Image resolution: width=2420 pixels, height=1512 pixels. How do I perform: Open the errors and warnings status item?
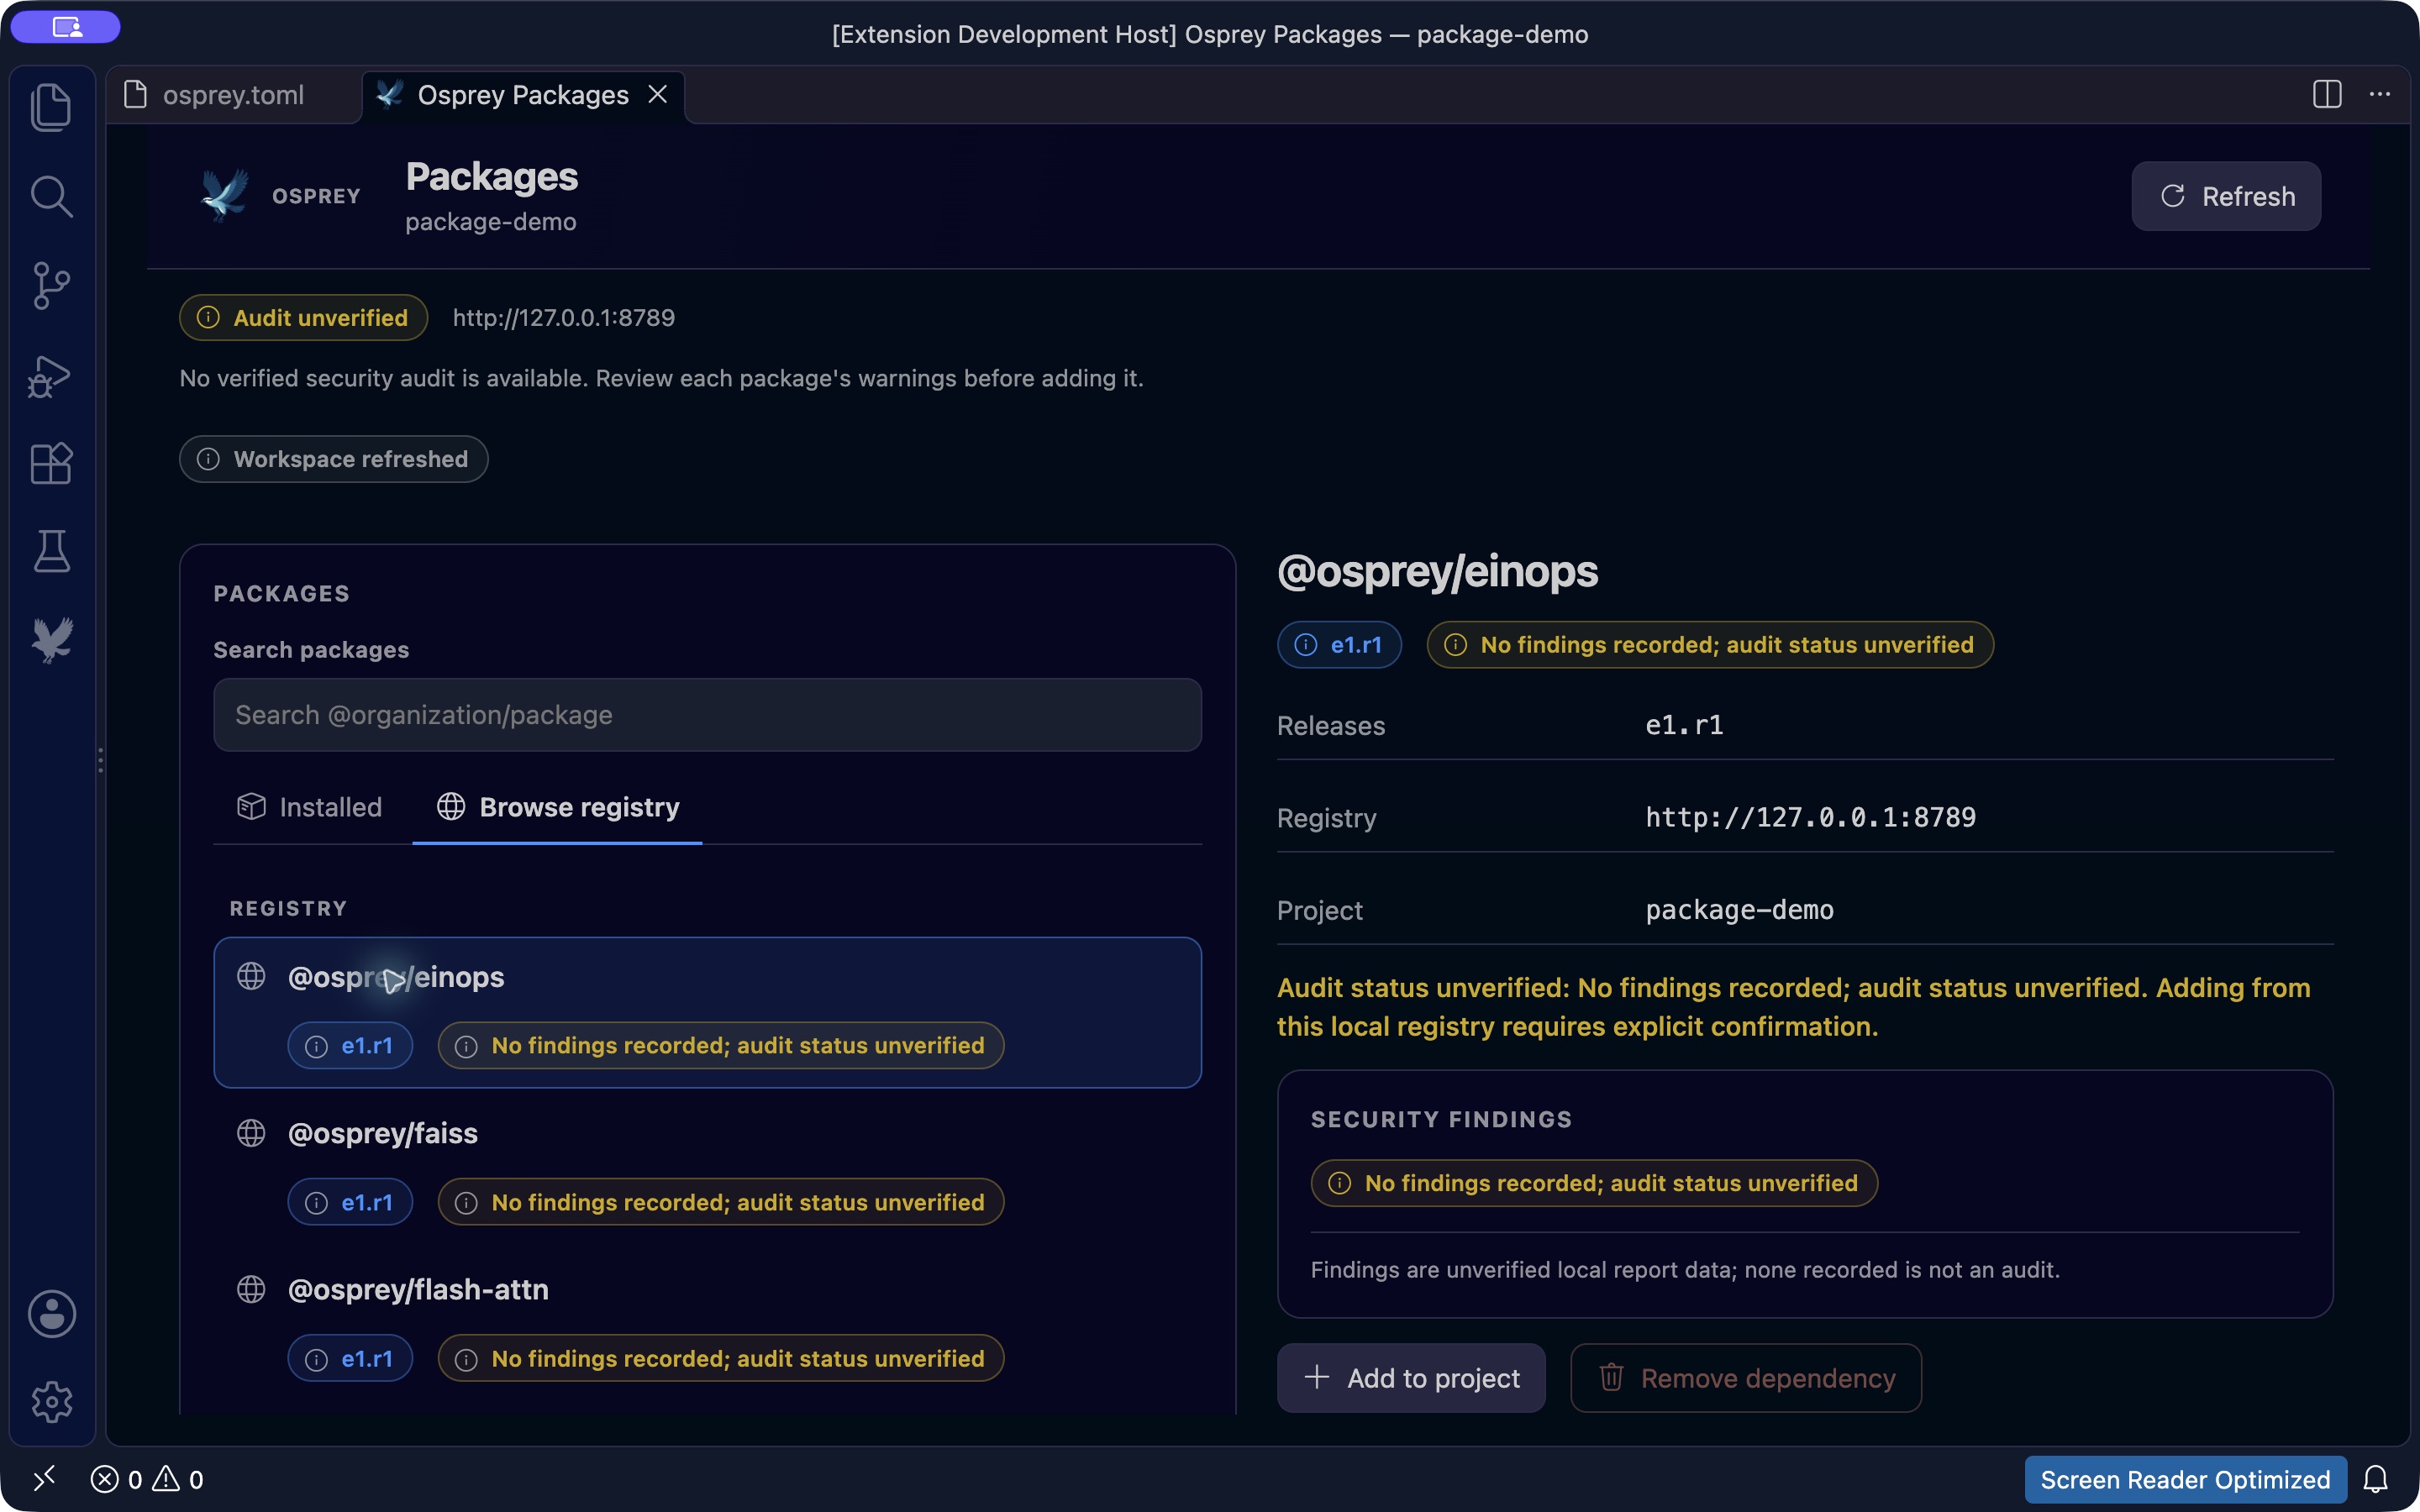coord(147,1479)
